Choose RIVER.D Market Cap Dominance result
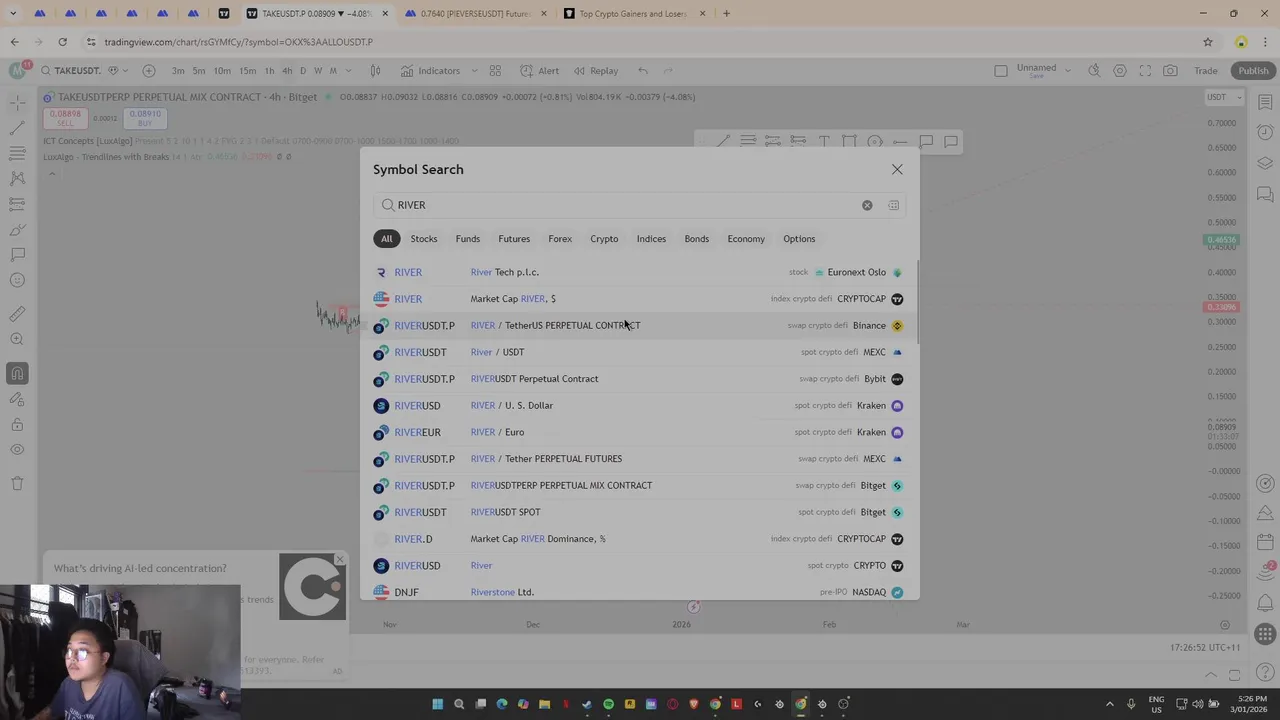Viewport: 1280px width, 720px height. (638, 539)
